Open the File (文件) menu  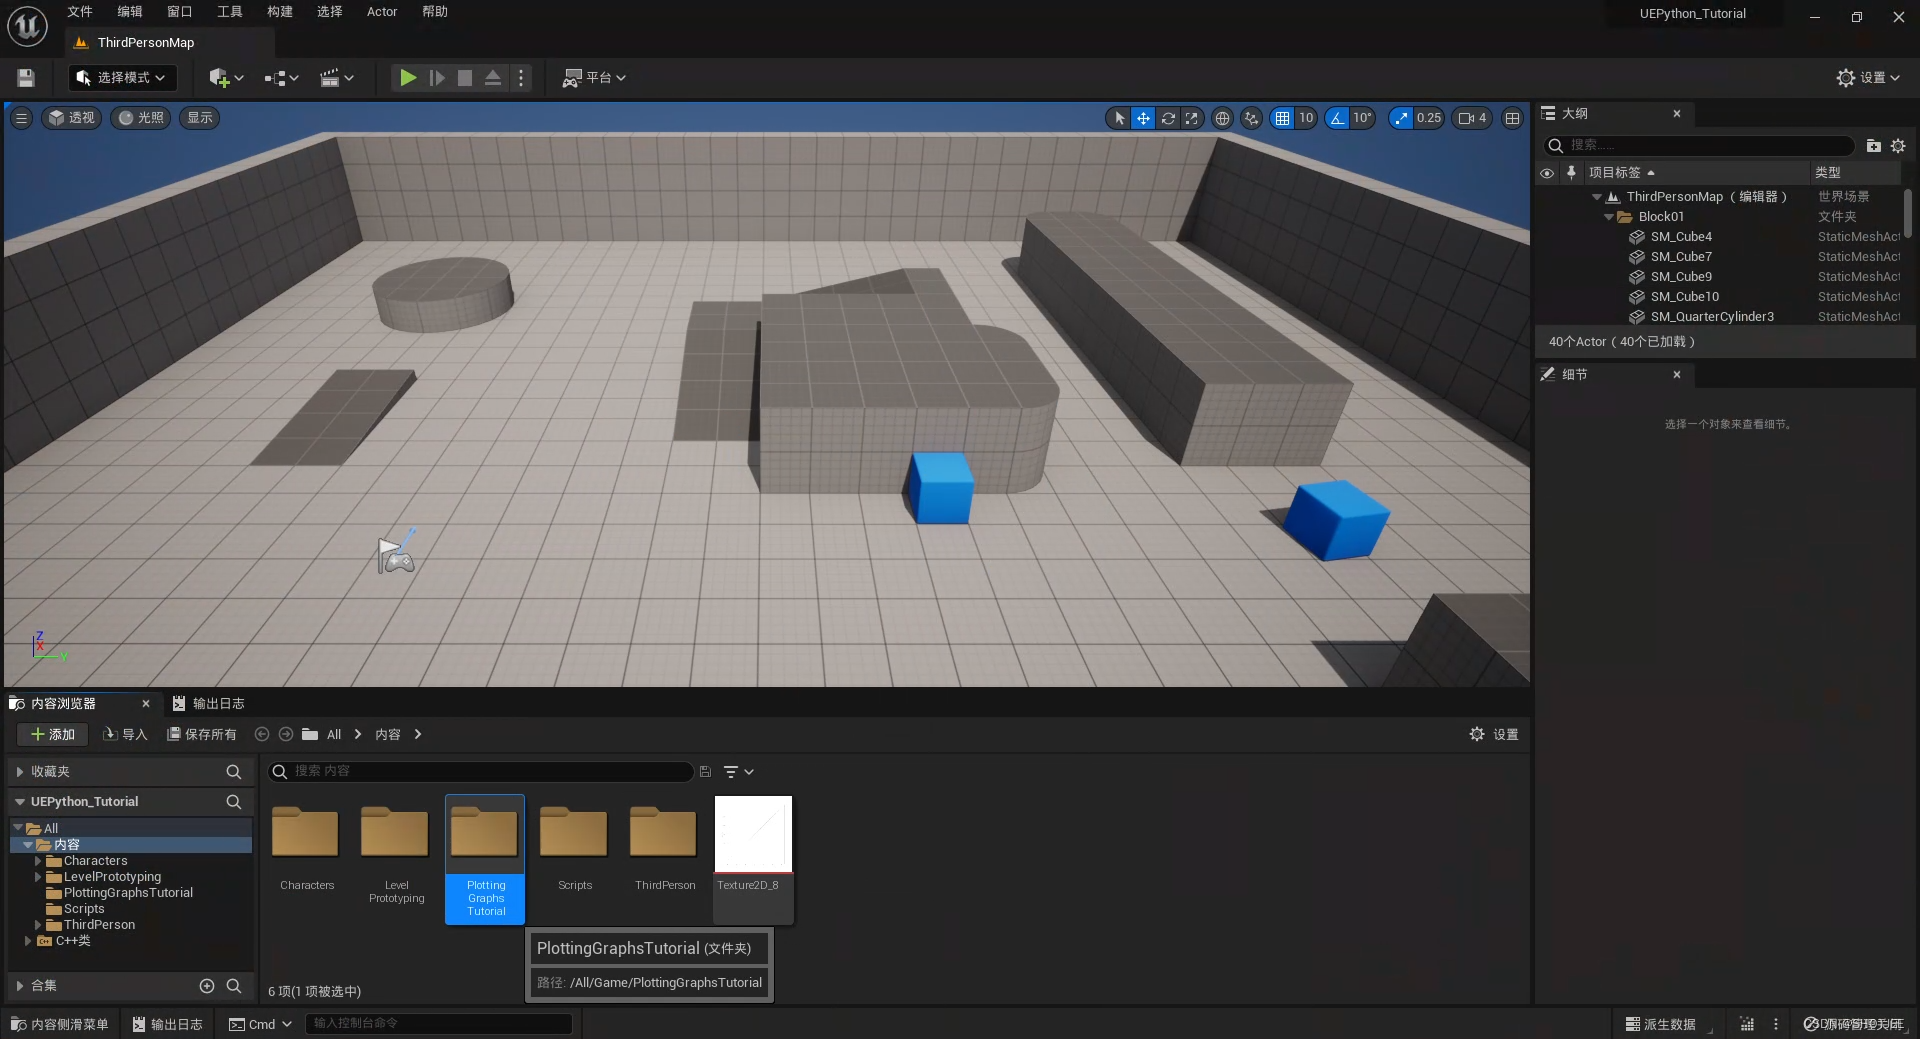coord(80,12)
